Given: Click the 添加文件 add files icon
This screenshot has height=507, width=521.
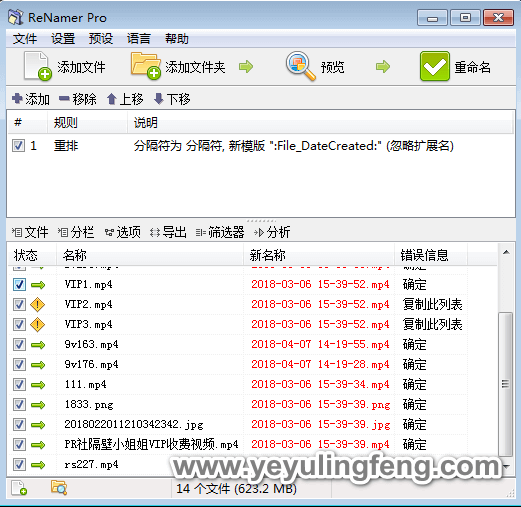Looking at the screenshot, I should tap(37, 66).
